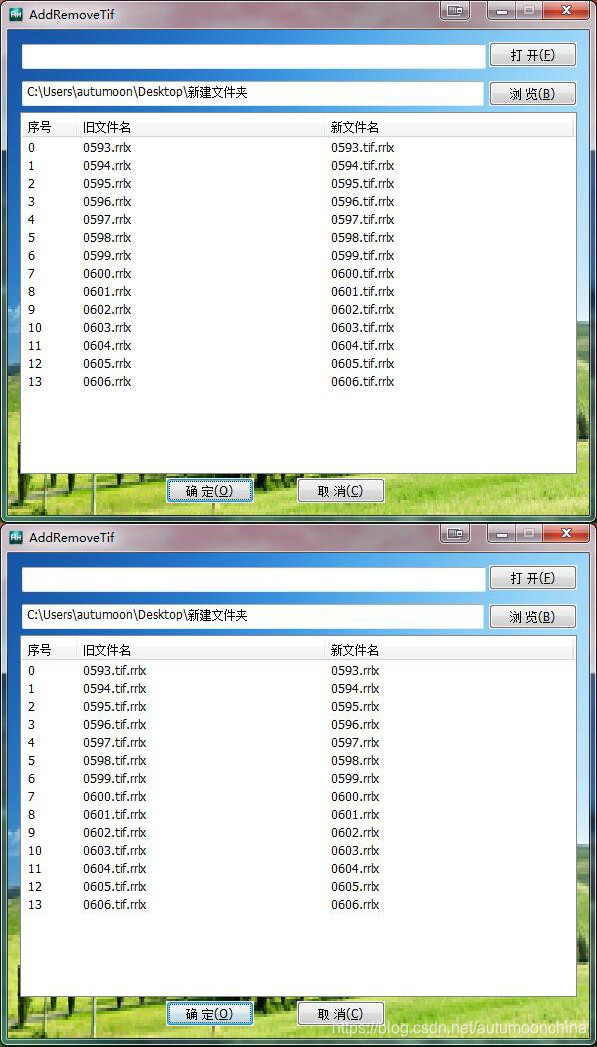Viewport: 597px width, 1047px height.
Task: Select 0593.rrlx under 新文件名 column
Action: click(x=355, y=670)
